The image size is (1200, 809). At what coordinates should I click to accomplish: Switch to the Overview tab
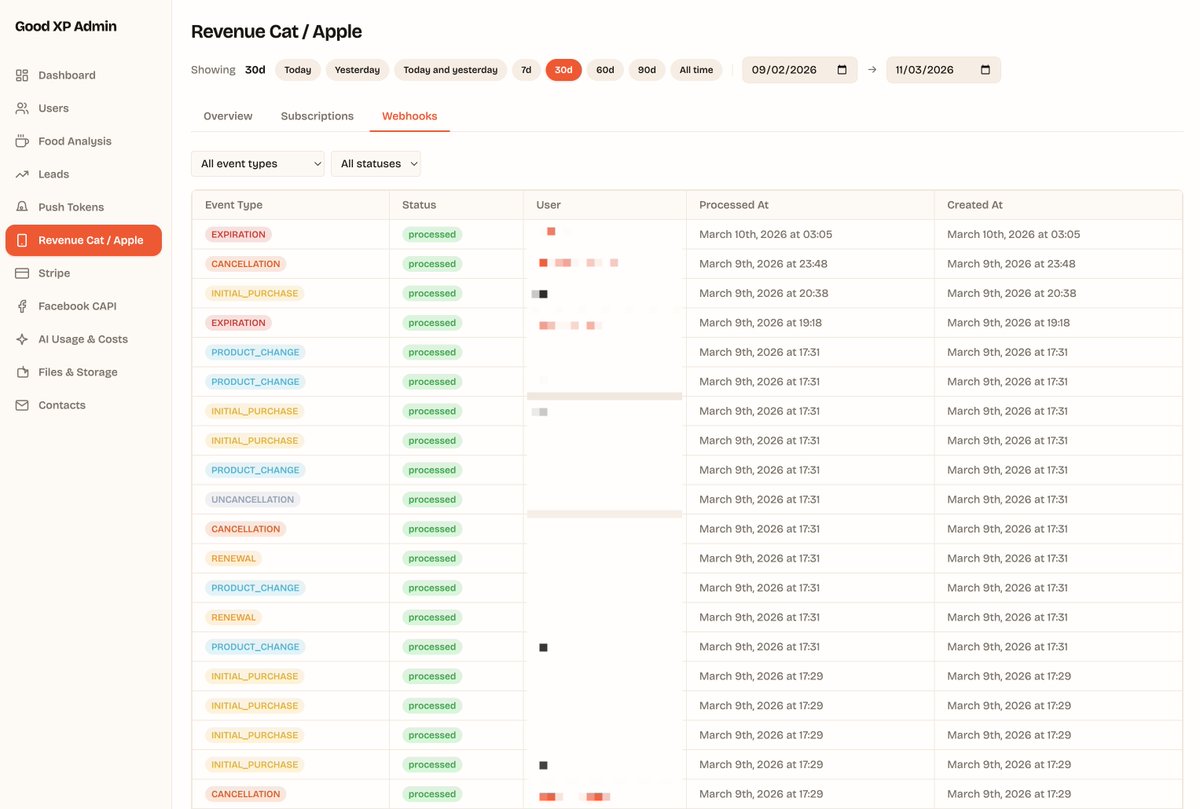click(x=228, y=116)
